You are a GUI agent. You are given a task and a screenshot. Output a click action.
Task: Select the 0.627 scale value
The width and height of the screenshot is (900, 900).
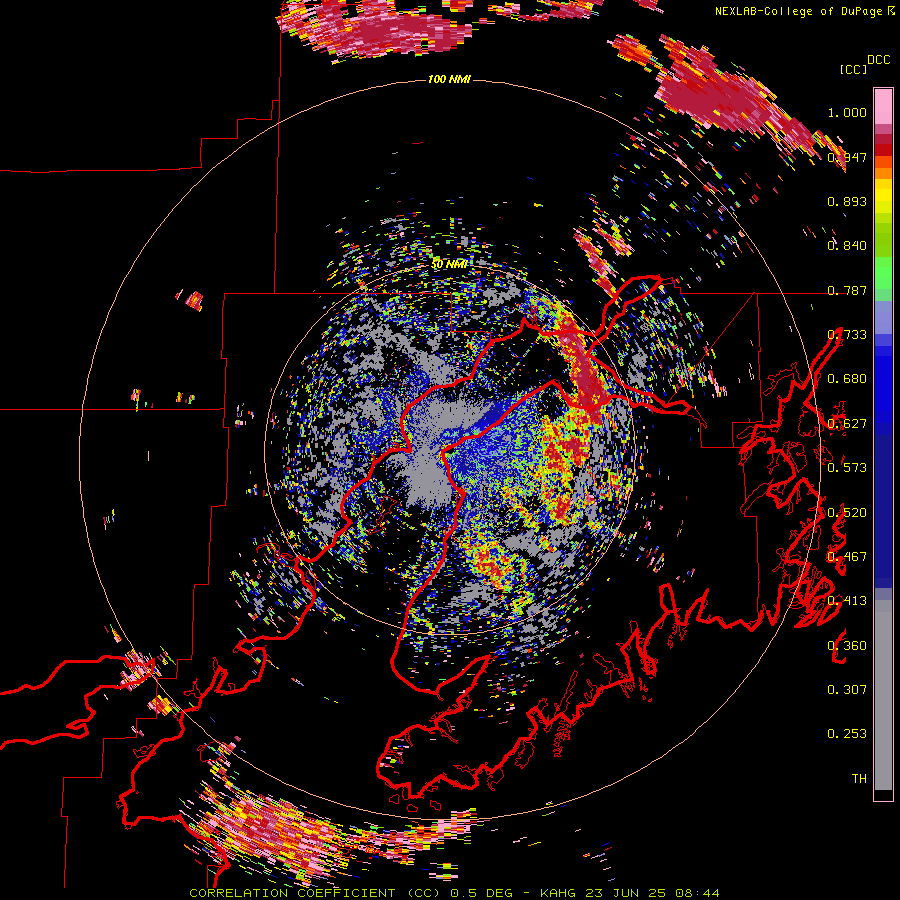(847, 424)
